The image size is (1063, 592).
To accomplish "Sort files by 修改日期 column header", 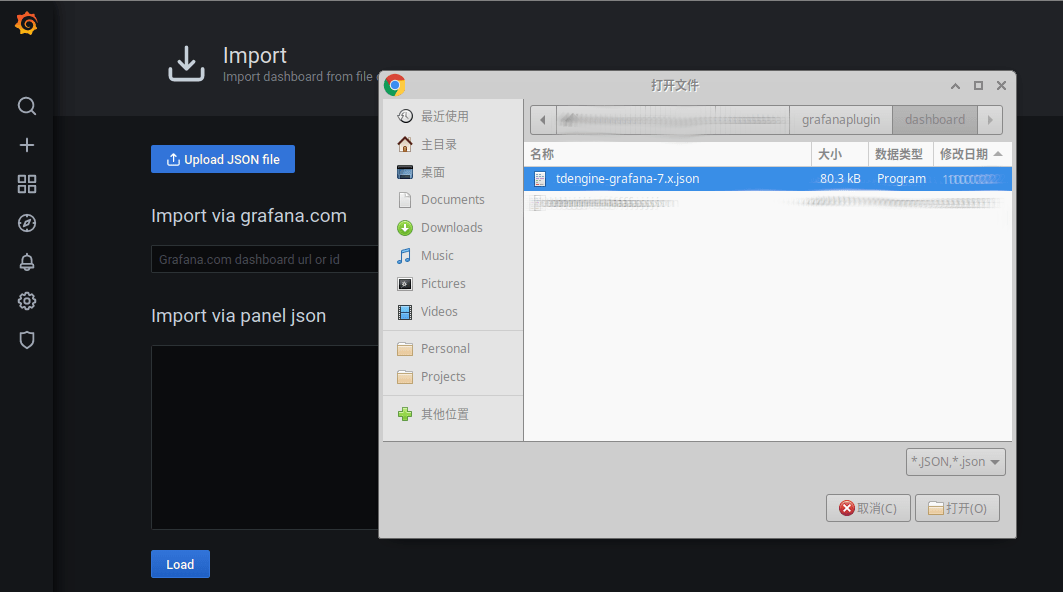I will coord(970,154).
